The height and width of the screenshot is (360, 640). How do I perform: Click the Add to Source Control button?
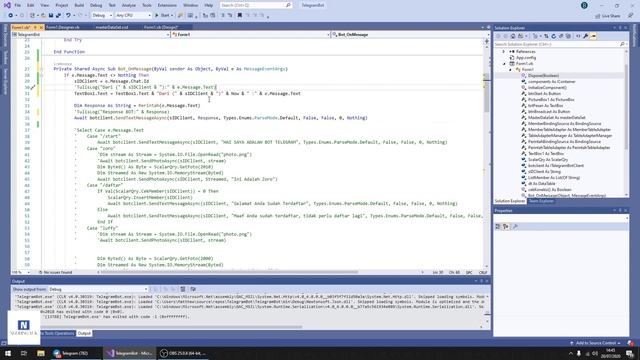point(596,343)
